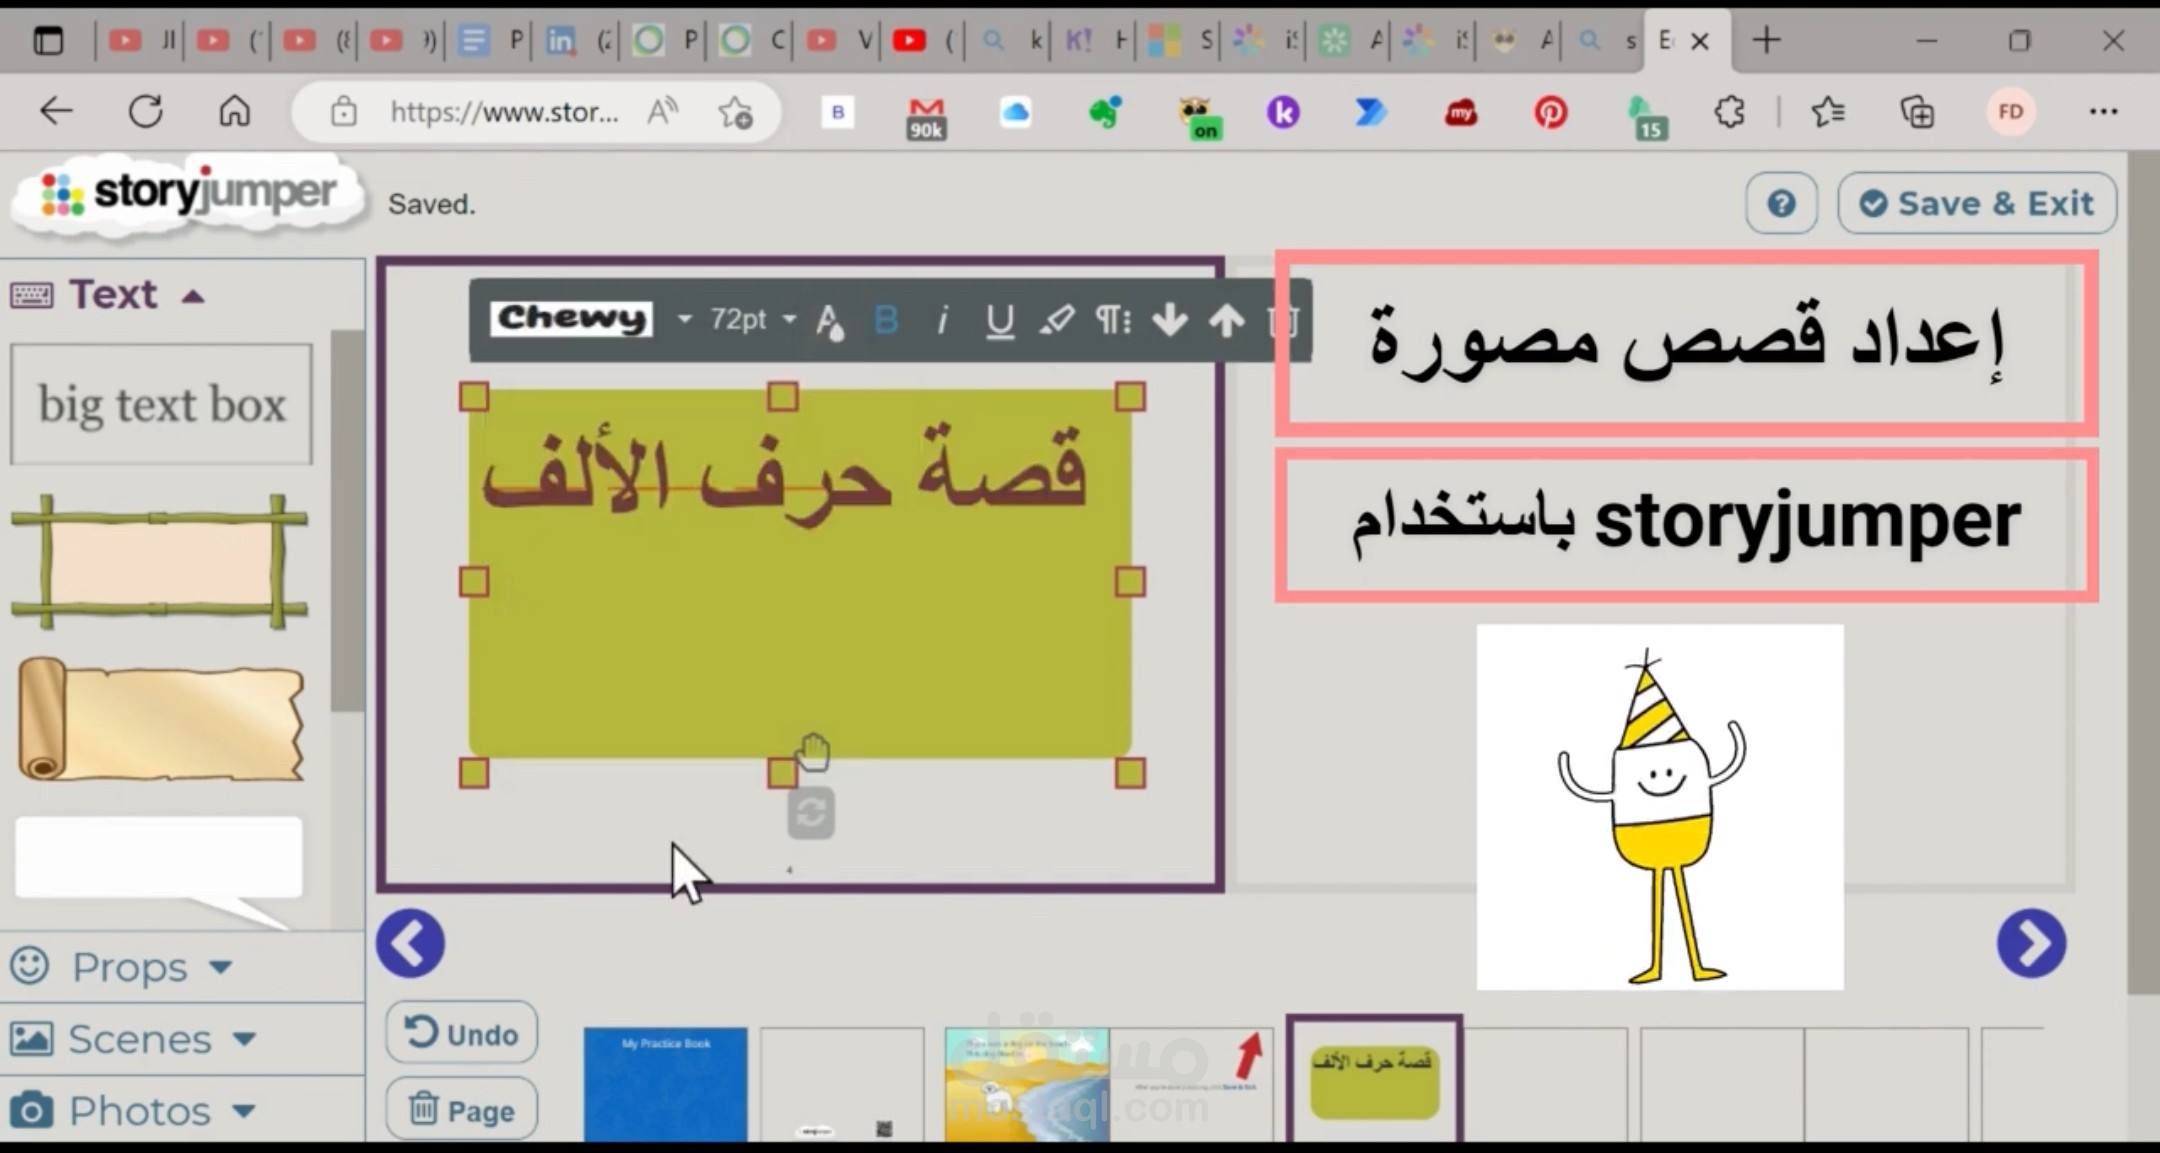Click the Pinterest extension icon
Image resolution: width=2160 pixels, height=1153 pixels.
(x=1551, y=112)
